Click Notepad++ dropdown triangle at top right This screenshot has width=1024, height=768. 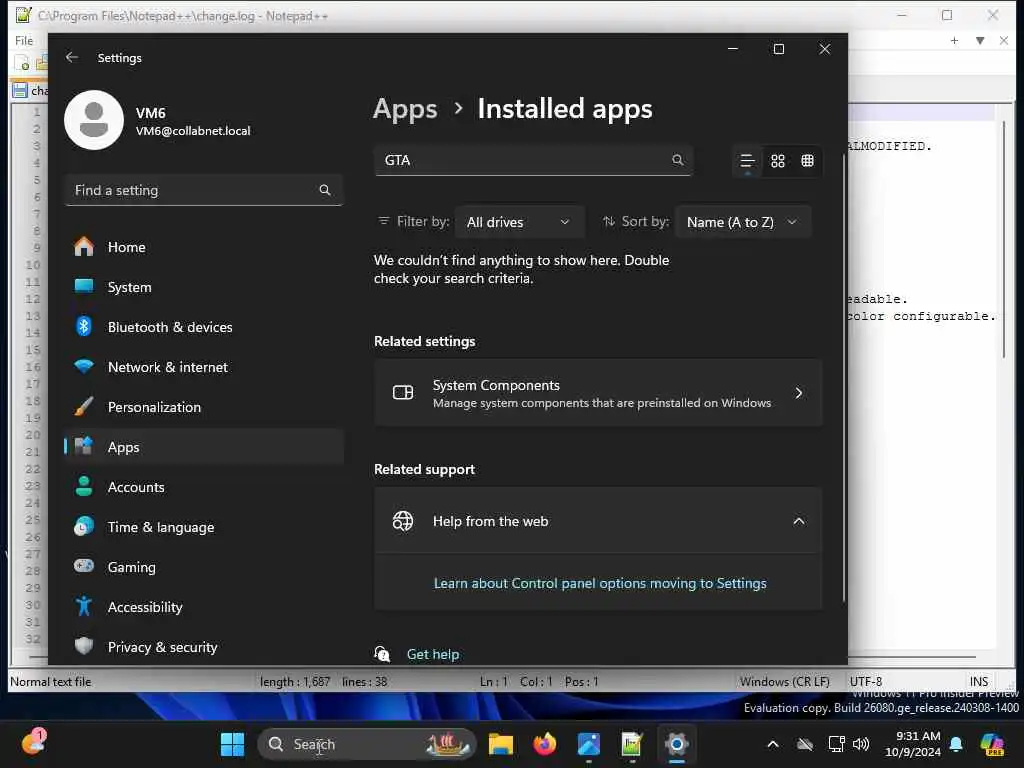(980, 40)
